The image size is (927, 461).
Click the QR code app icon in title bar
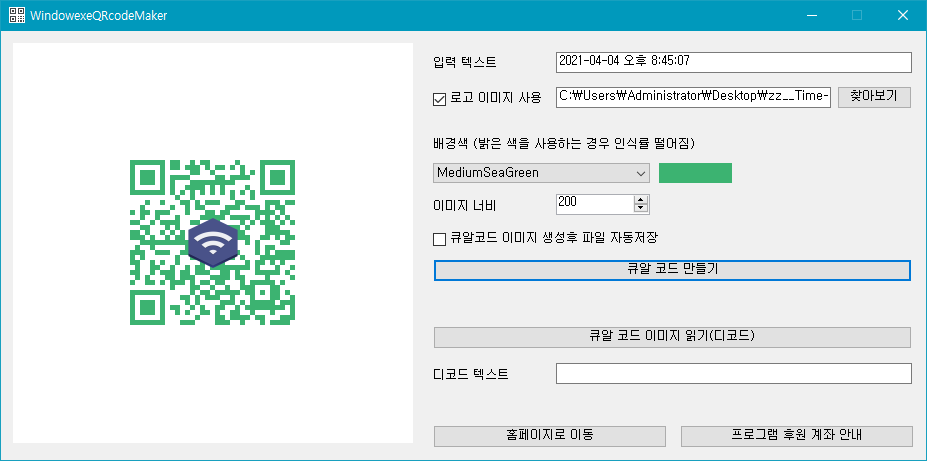click(x=17, y=15)
